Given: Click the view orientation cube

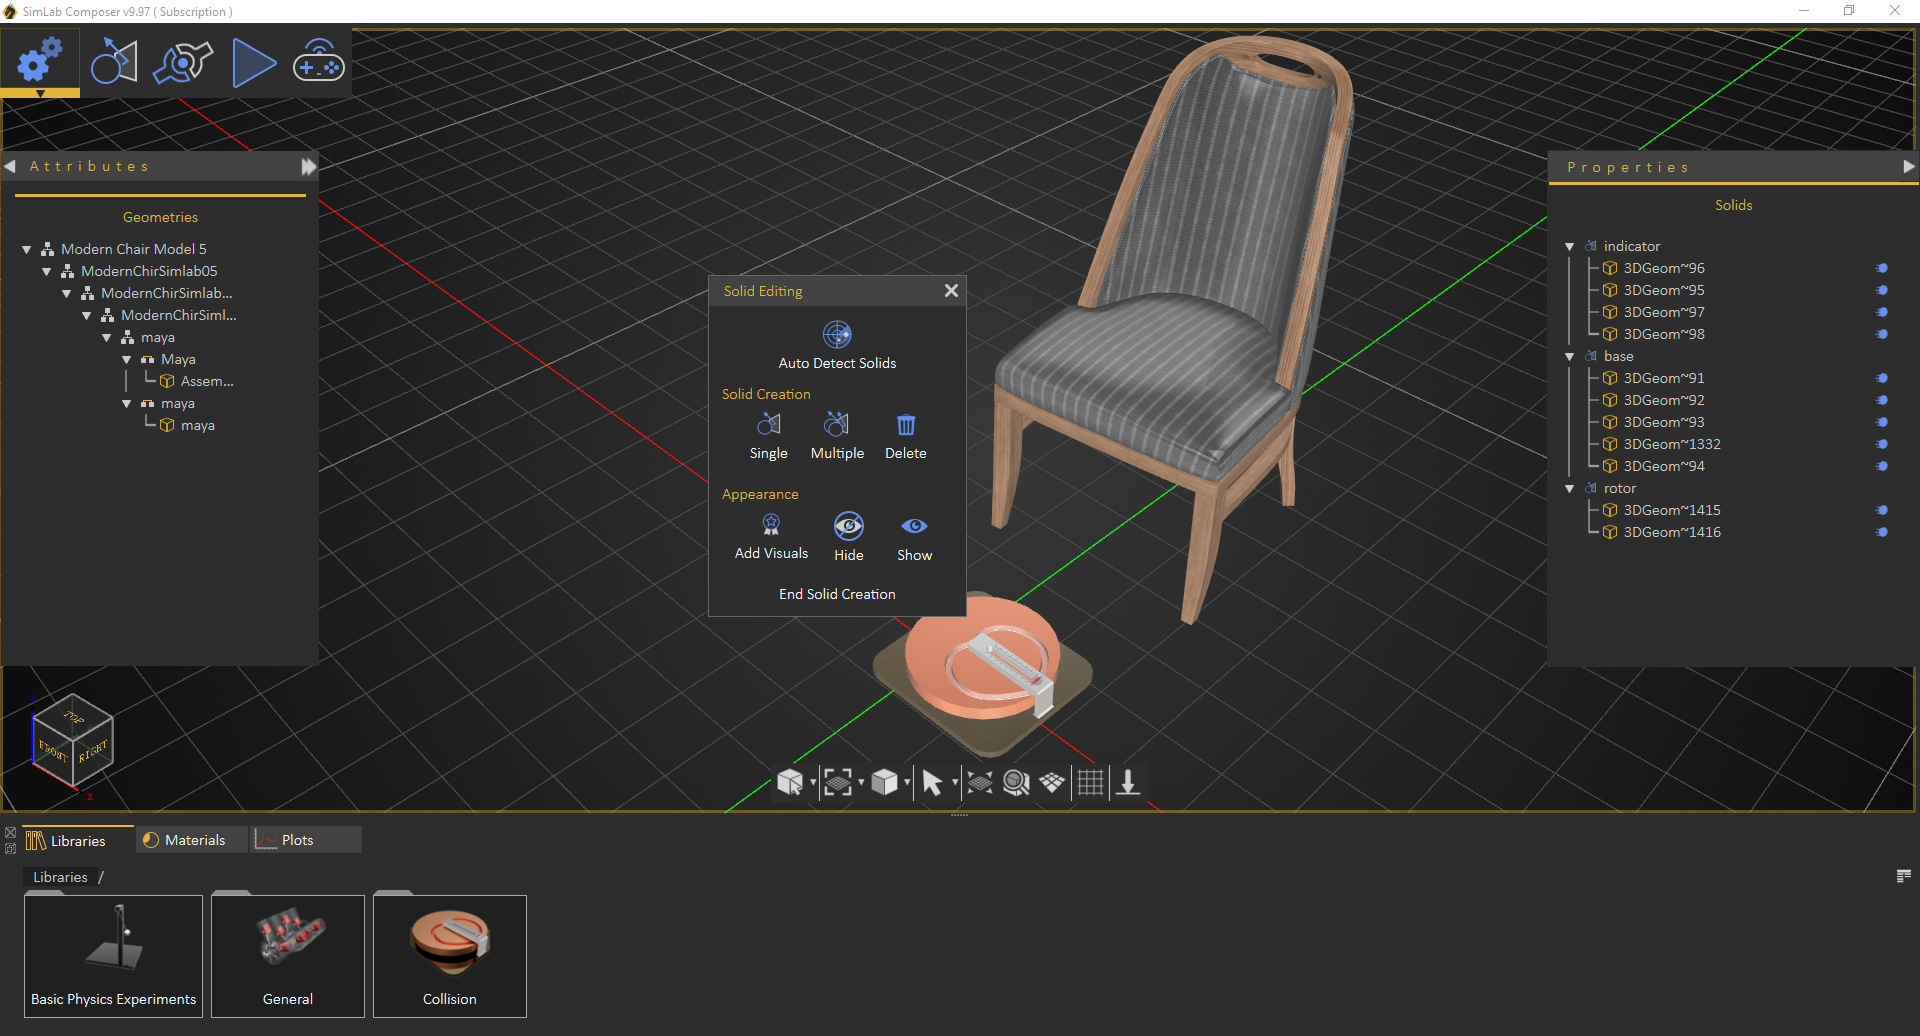Looking at the screenshot, I should click(72, 741).
